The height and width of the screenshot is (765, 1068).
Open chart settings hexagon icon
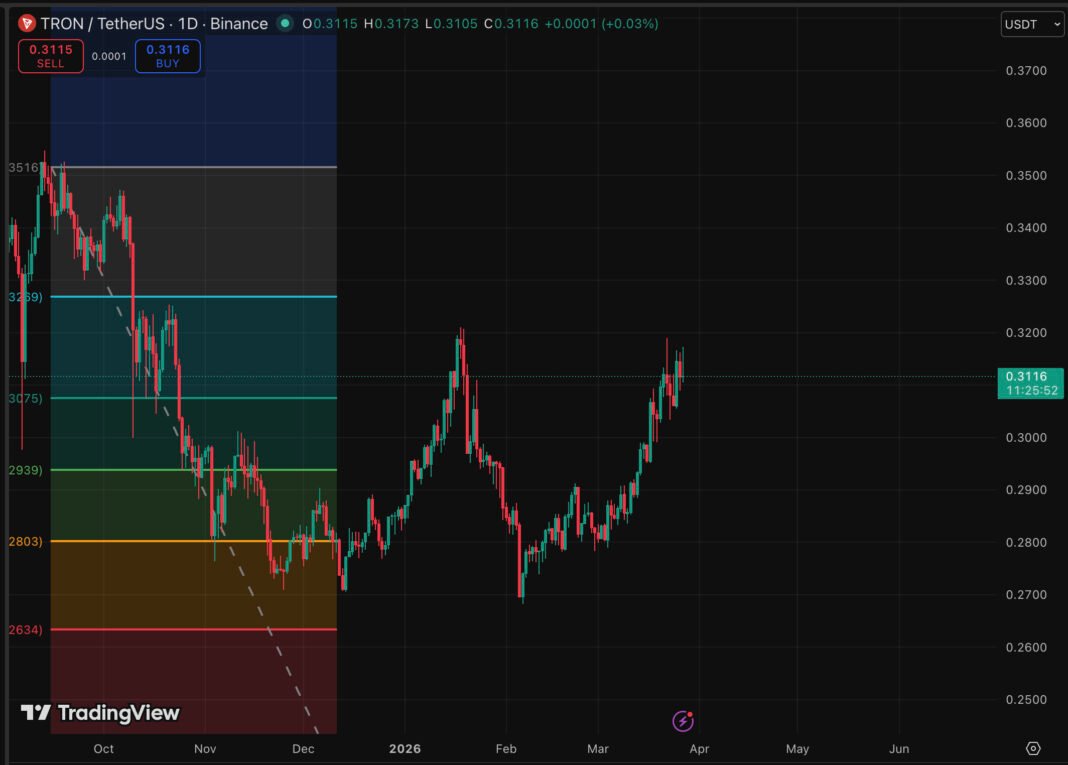tap(1033, 748)
